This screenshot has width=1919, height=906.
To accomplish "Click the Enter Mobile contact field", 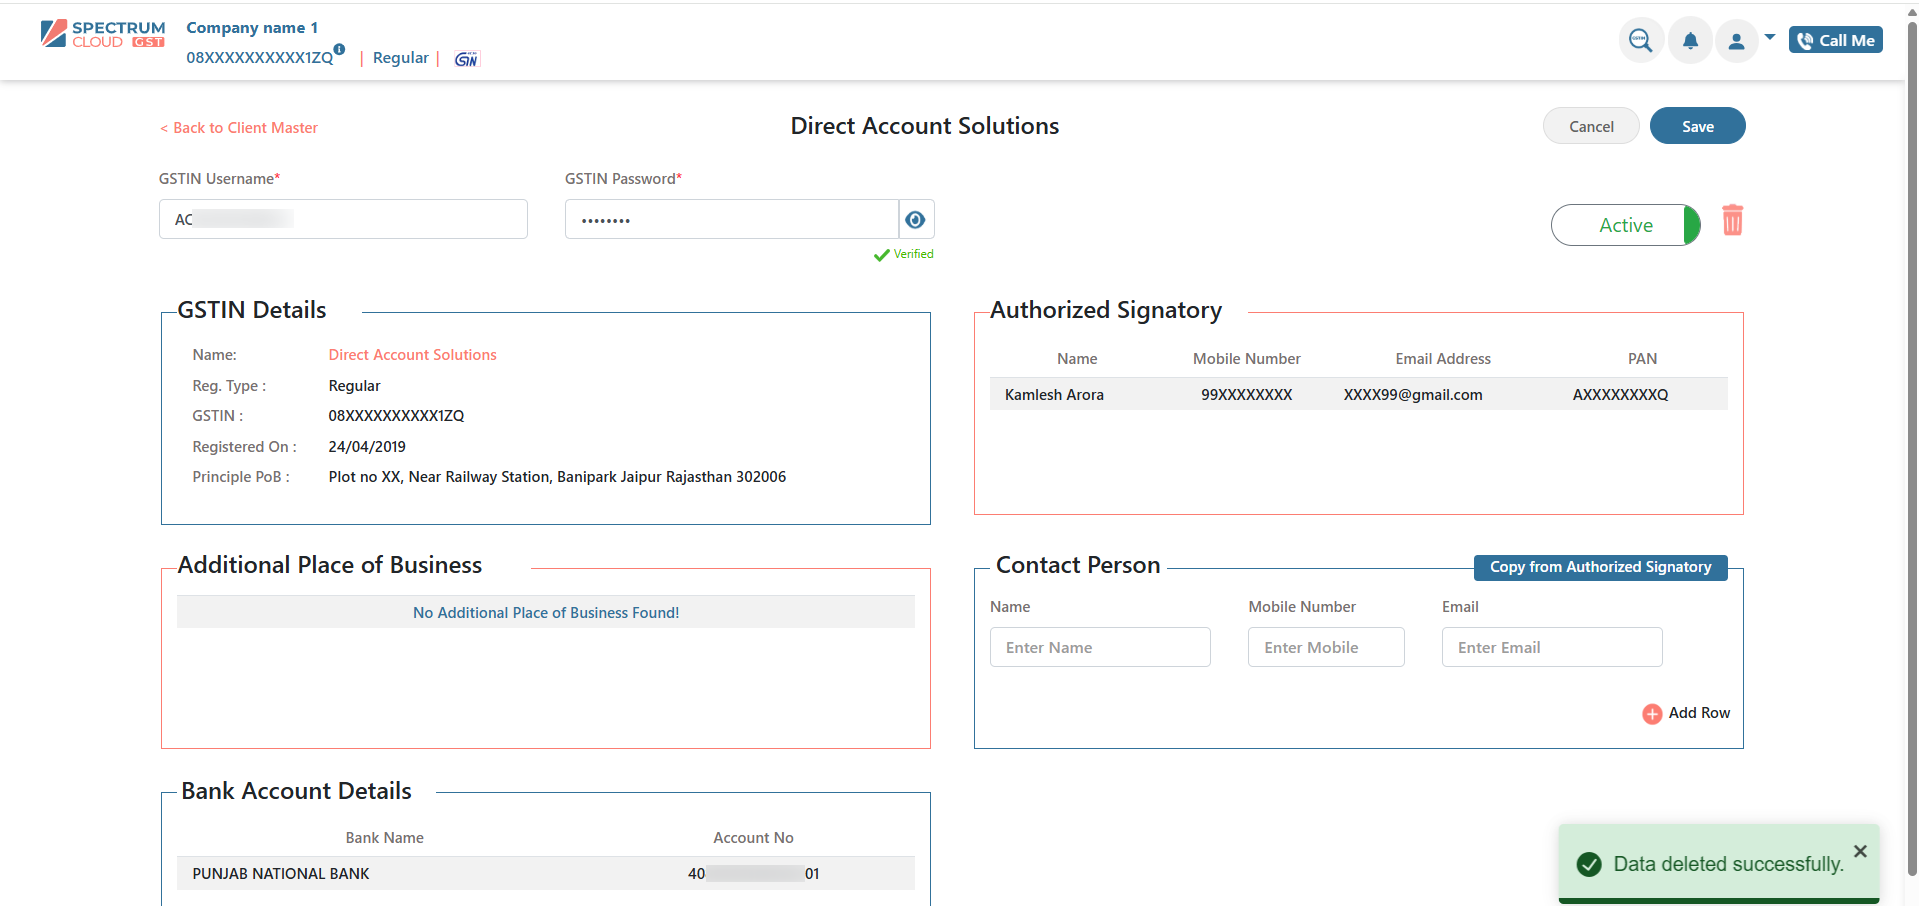I will click(x=1325, y=647).
